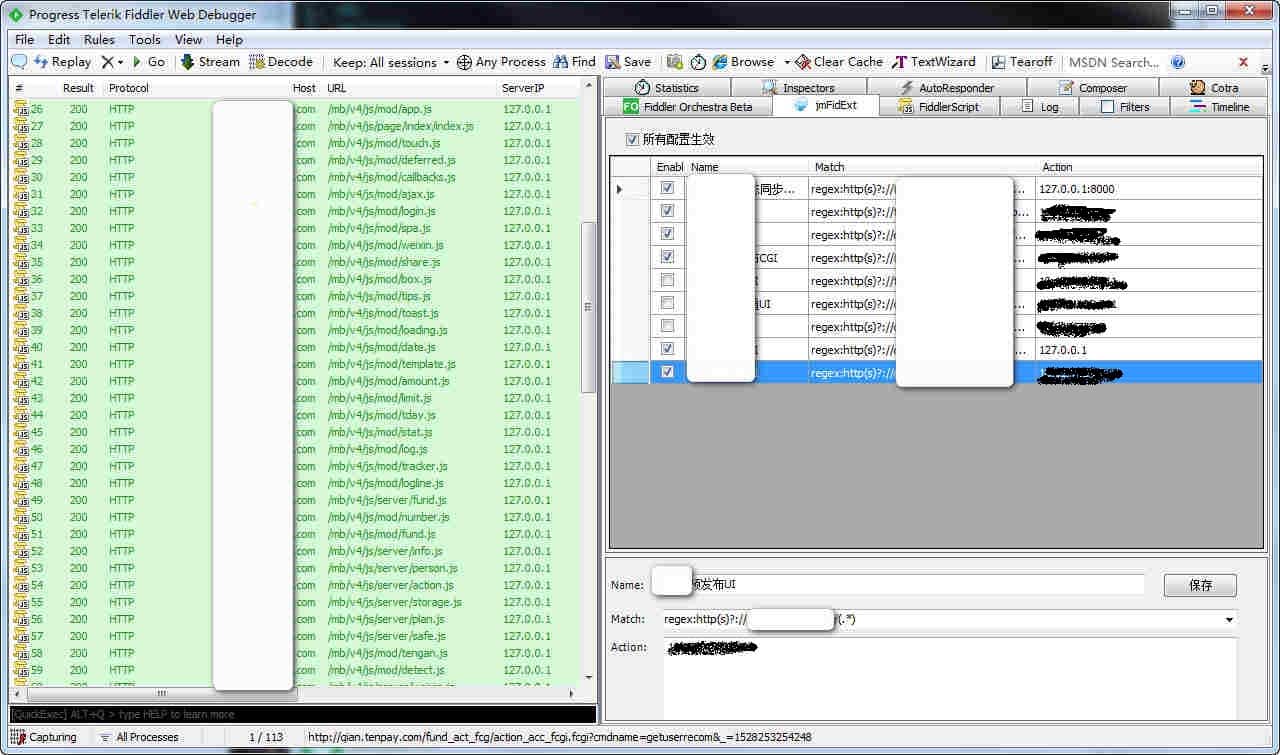
Task: Click the Tearoff toolbar button
Action: [x=1022, y=62]
